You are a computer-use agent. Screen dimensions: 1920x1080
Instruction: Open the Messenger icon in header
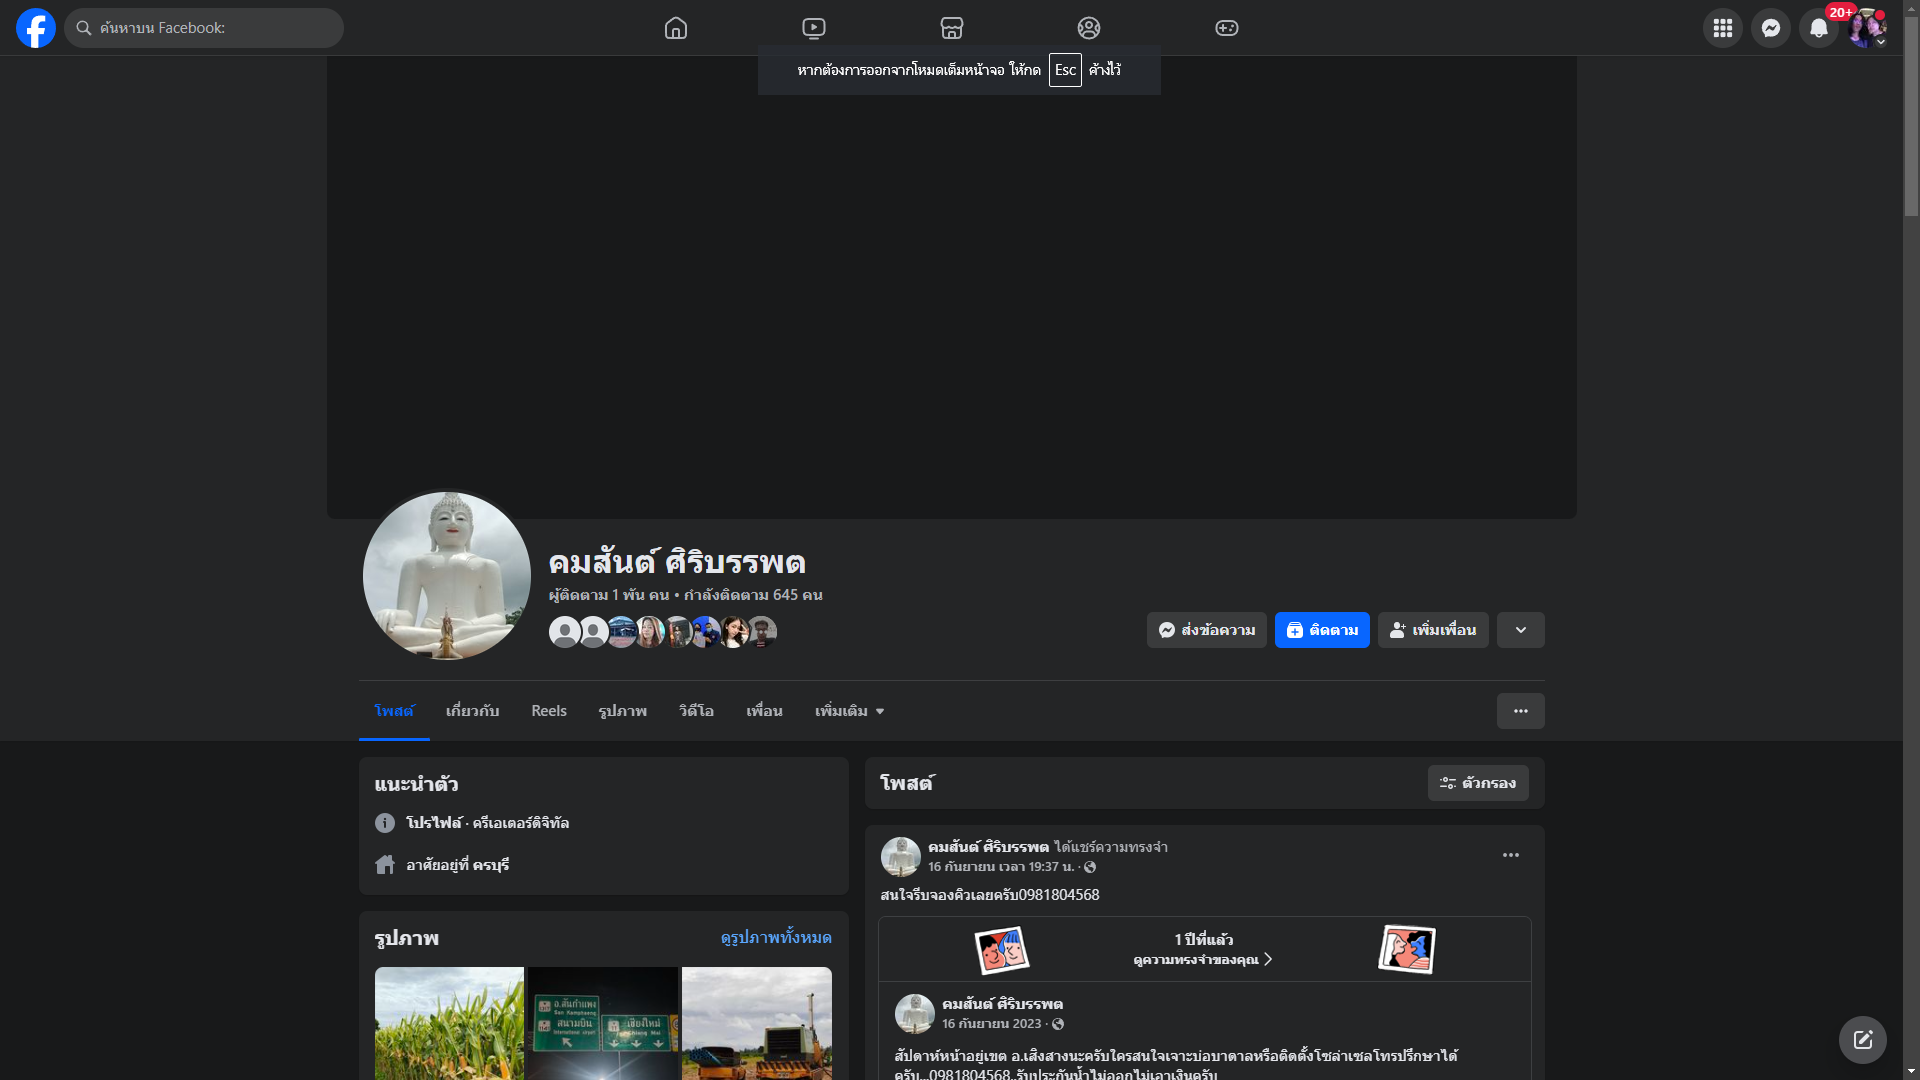[x=1770, y=28]
